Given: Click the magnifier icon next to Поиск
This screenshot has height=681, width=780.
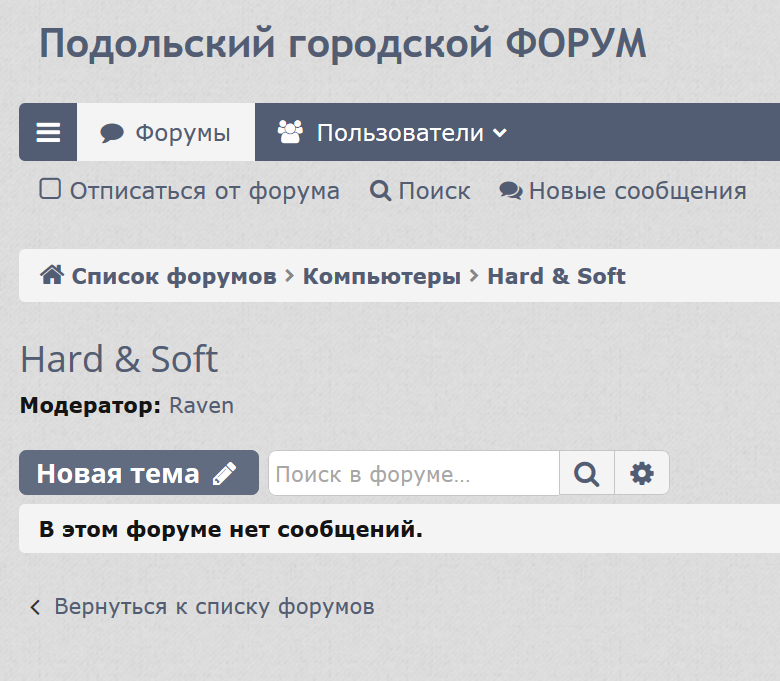Looking at the screenshot, I should [x=380, y=191].
